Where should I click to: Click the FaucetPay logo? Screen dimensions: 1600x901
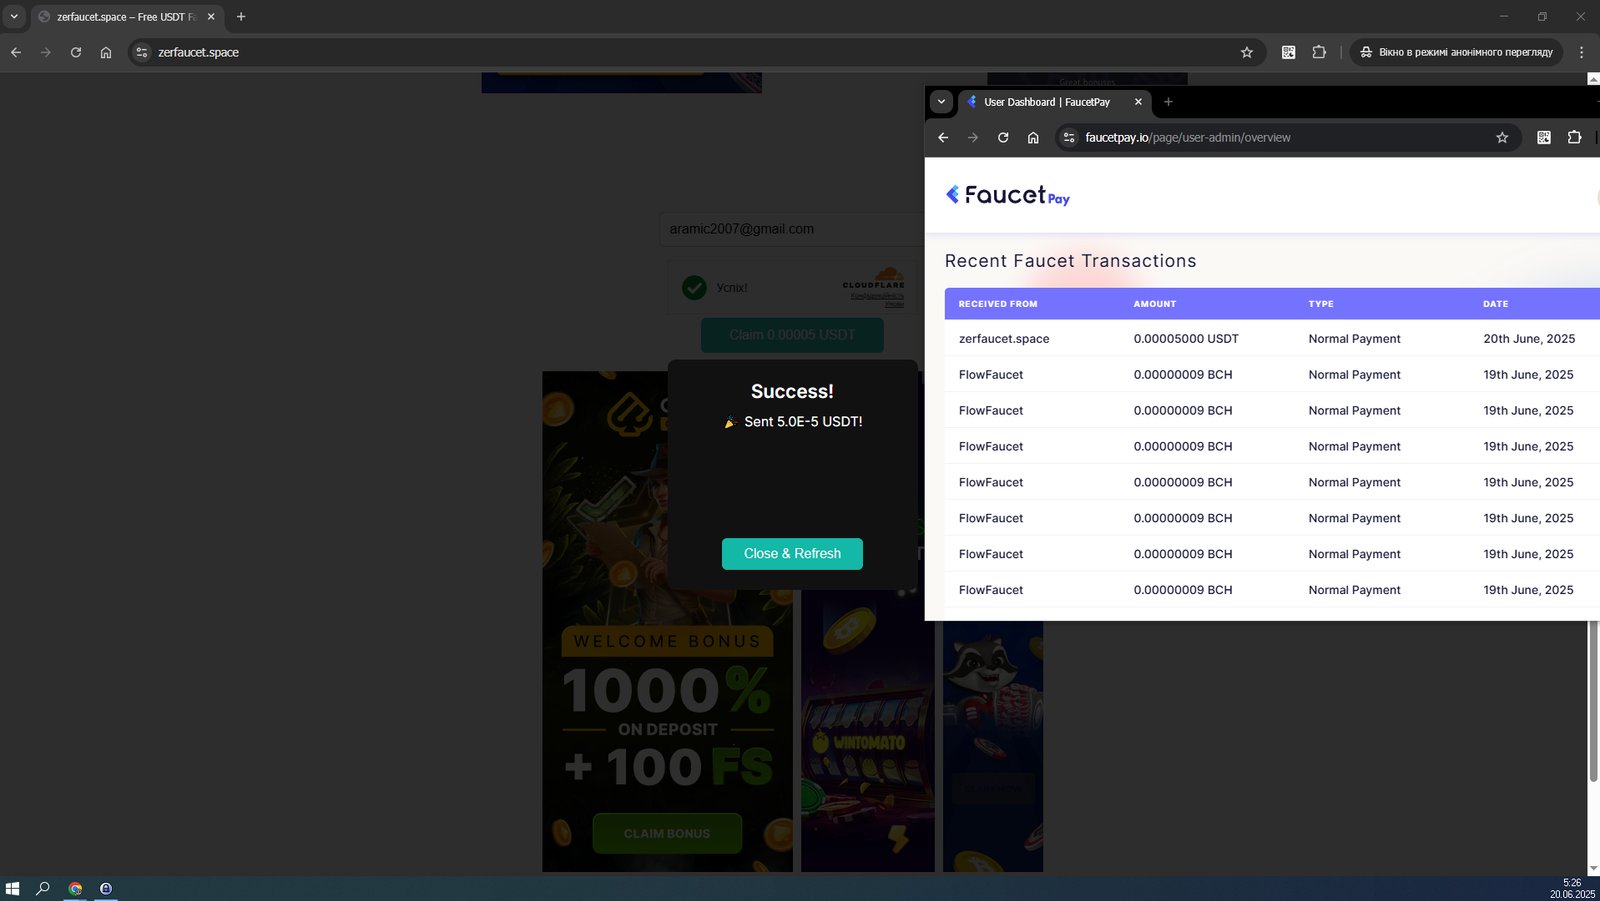1008,195
